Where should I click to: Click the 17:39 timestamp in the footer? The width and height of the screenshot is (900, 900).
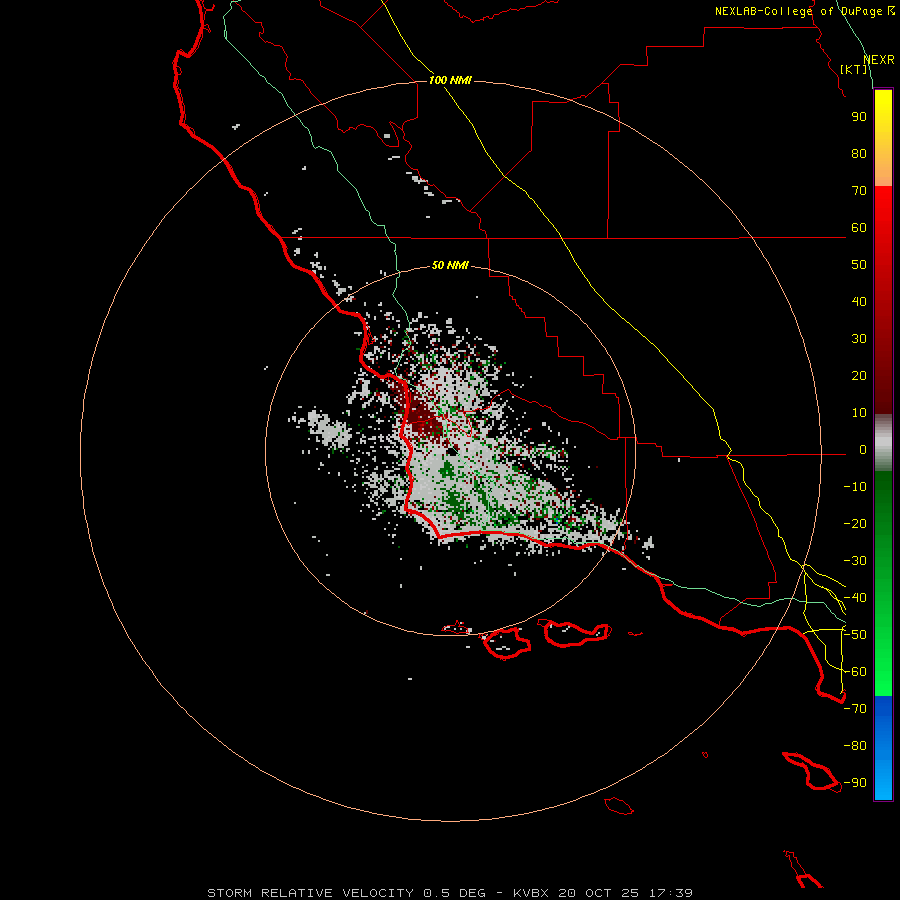coord(671,893)
